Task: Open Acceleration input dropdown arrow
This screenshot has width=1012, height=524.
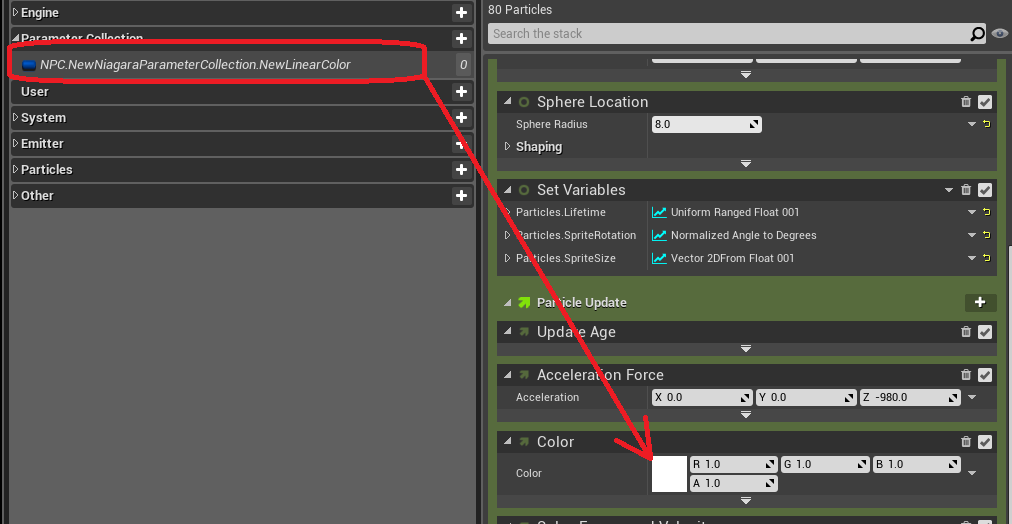Action: coord(971,398)
